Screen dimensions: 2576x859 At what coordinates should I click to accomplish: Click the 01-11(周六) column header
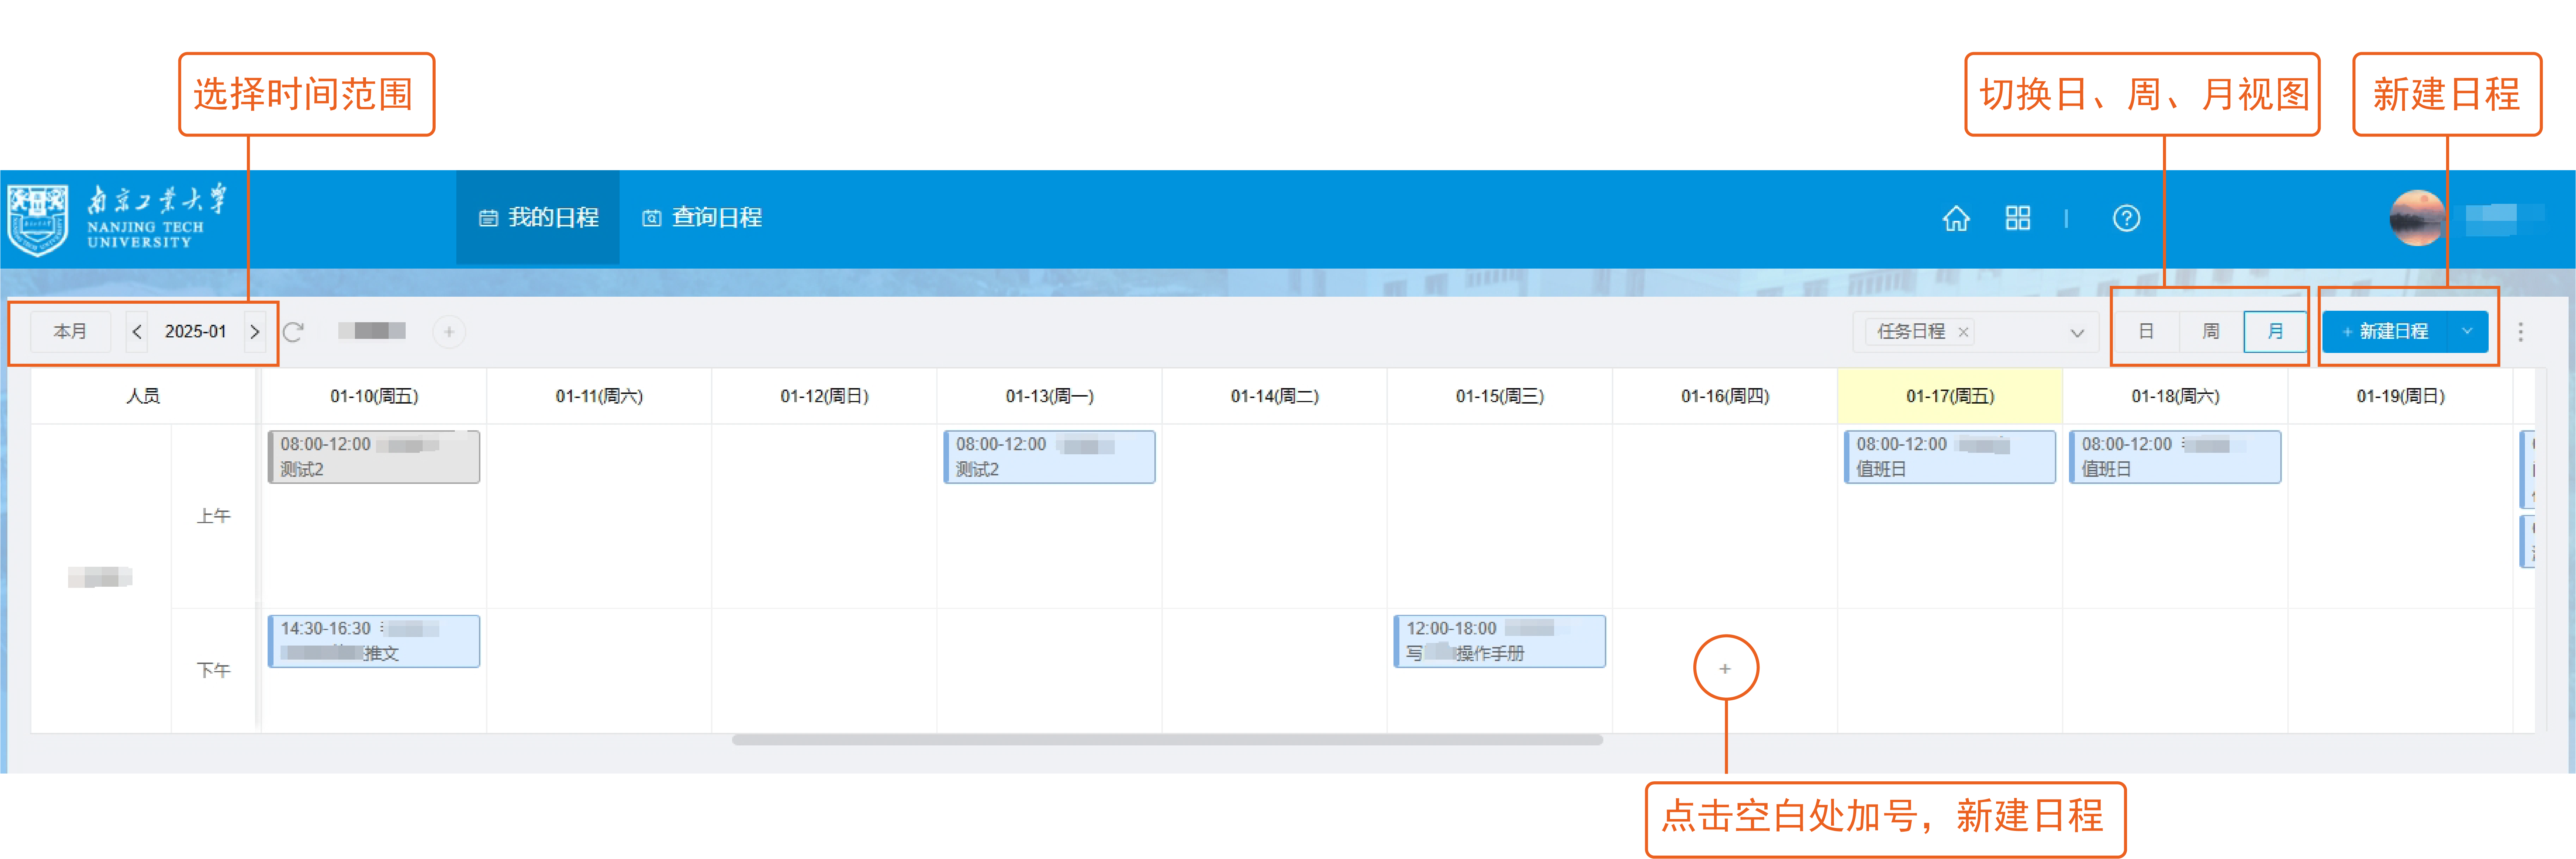tap(599, 396)
